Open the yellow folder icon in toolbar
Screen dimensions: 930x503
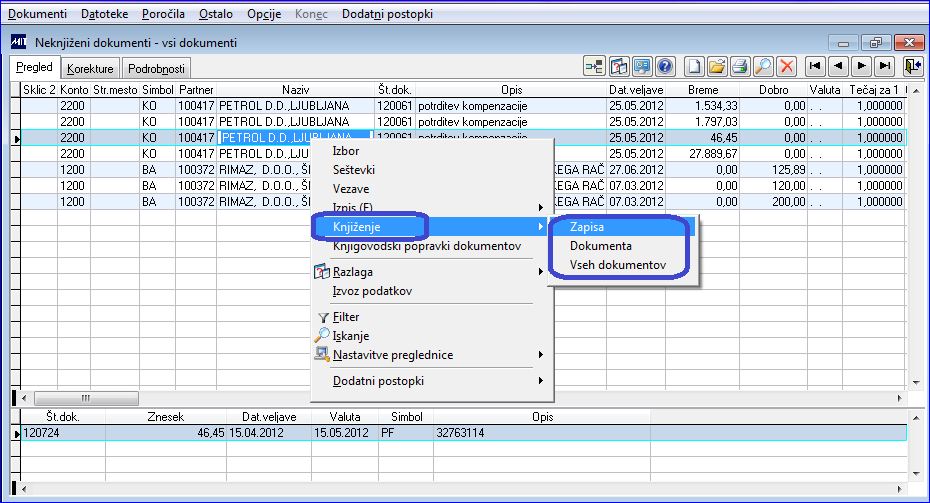click(x=716, y=66)
